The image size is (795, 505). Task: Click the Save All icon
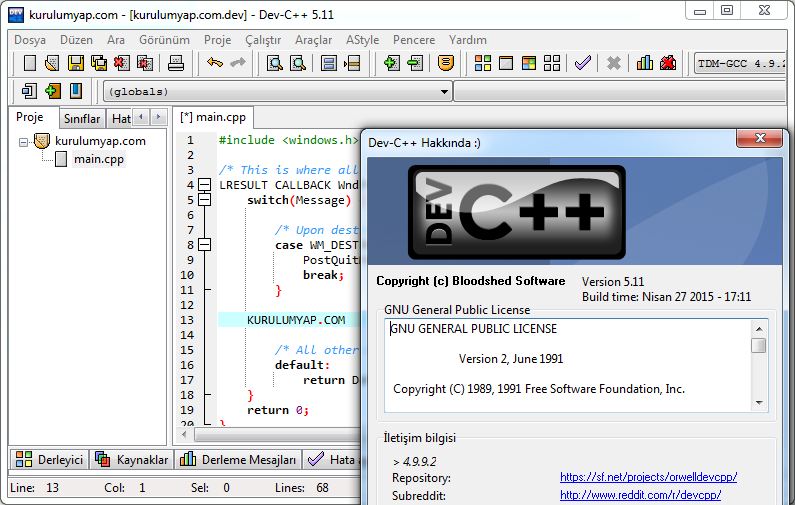pyautogui.click(x=99, y=63)
